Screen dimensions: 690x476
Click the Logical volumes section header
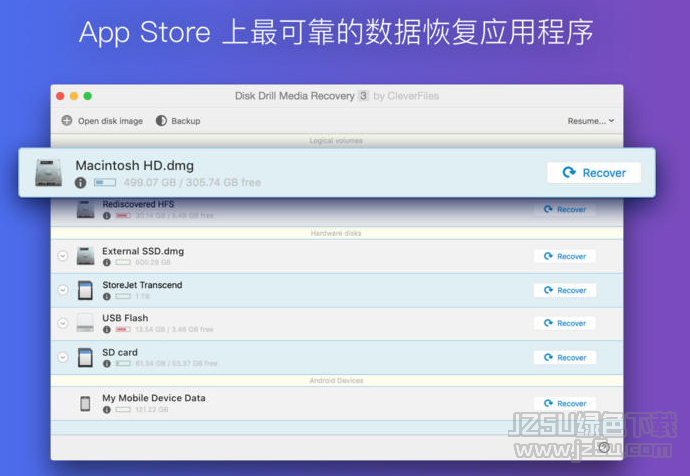tap(336, 141)
